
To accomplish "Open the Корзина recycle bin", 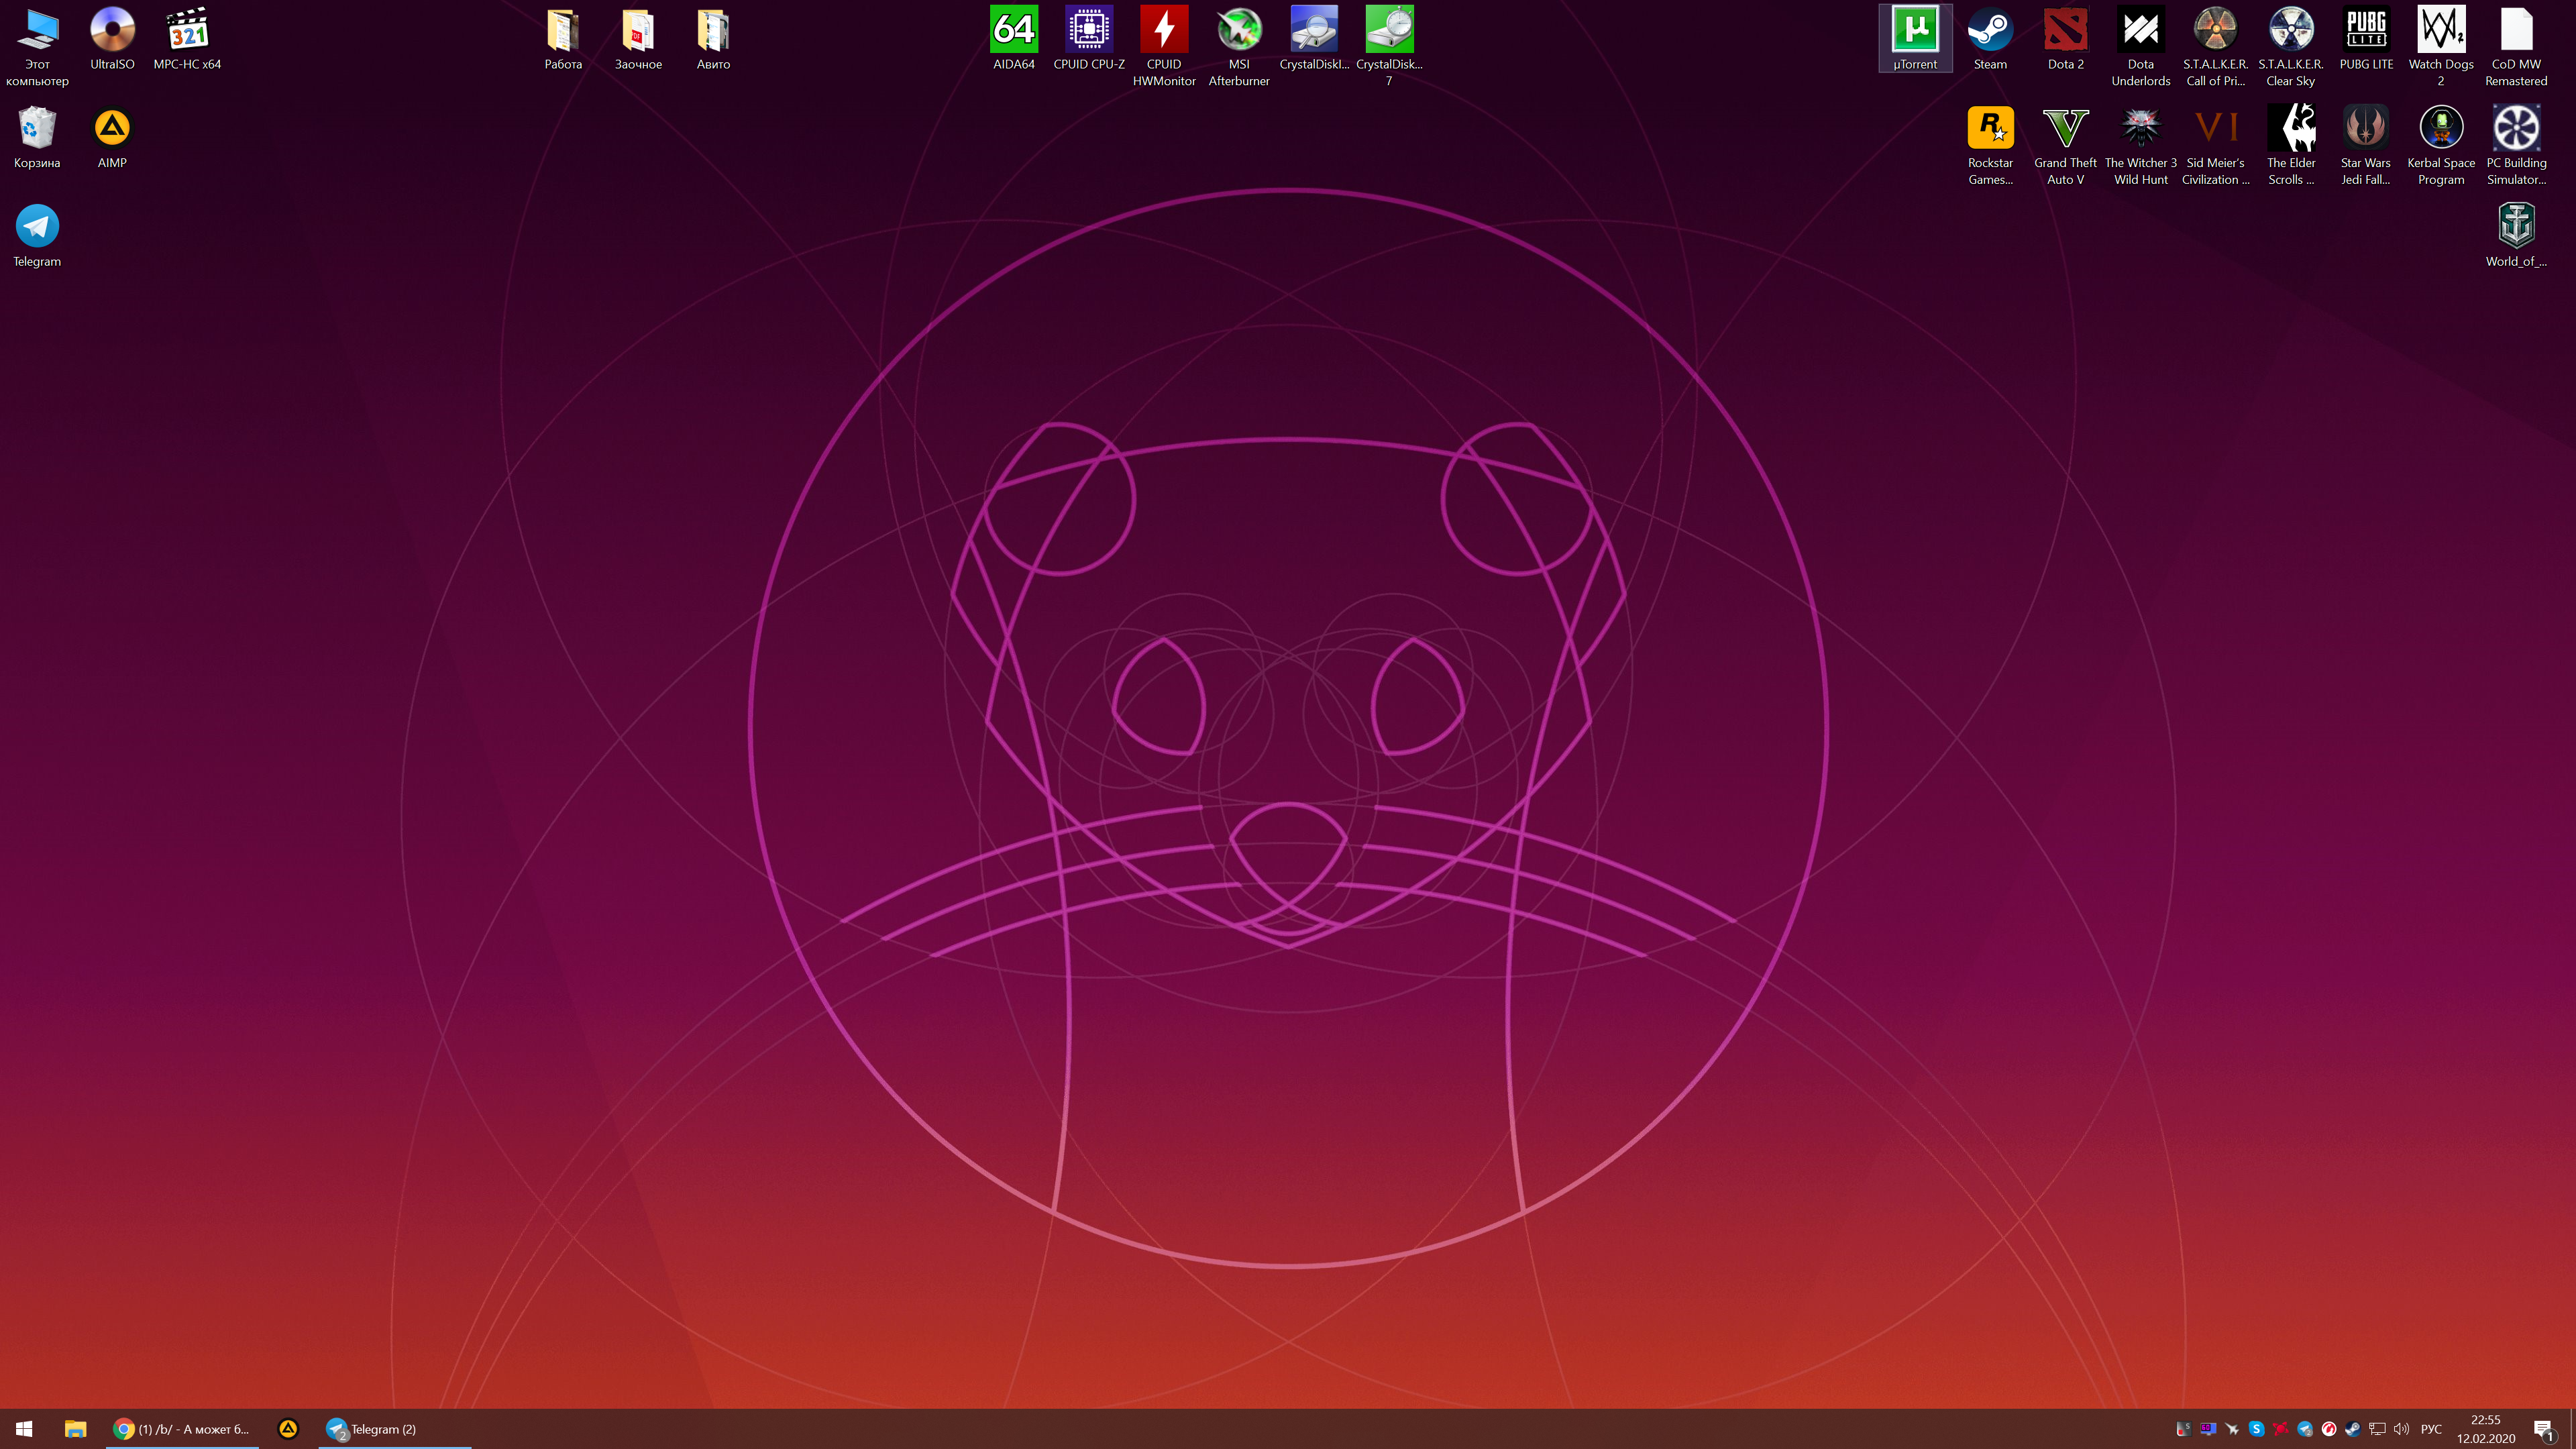I will coord(37,137).
